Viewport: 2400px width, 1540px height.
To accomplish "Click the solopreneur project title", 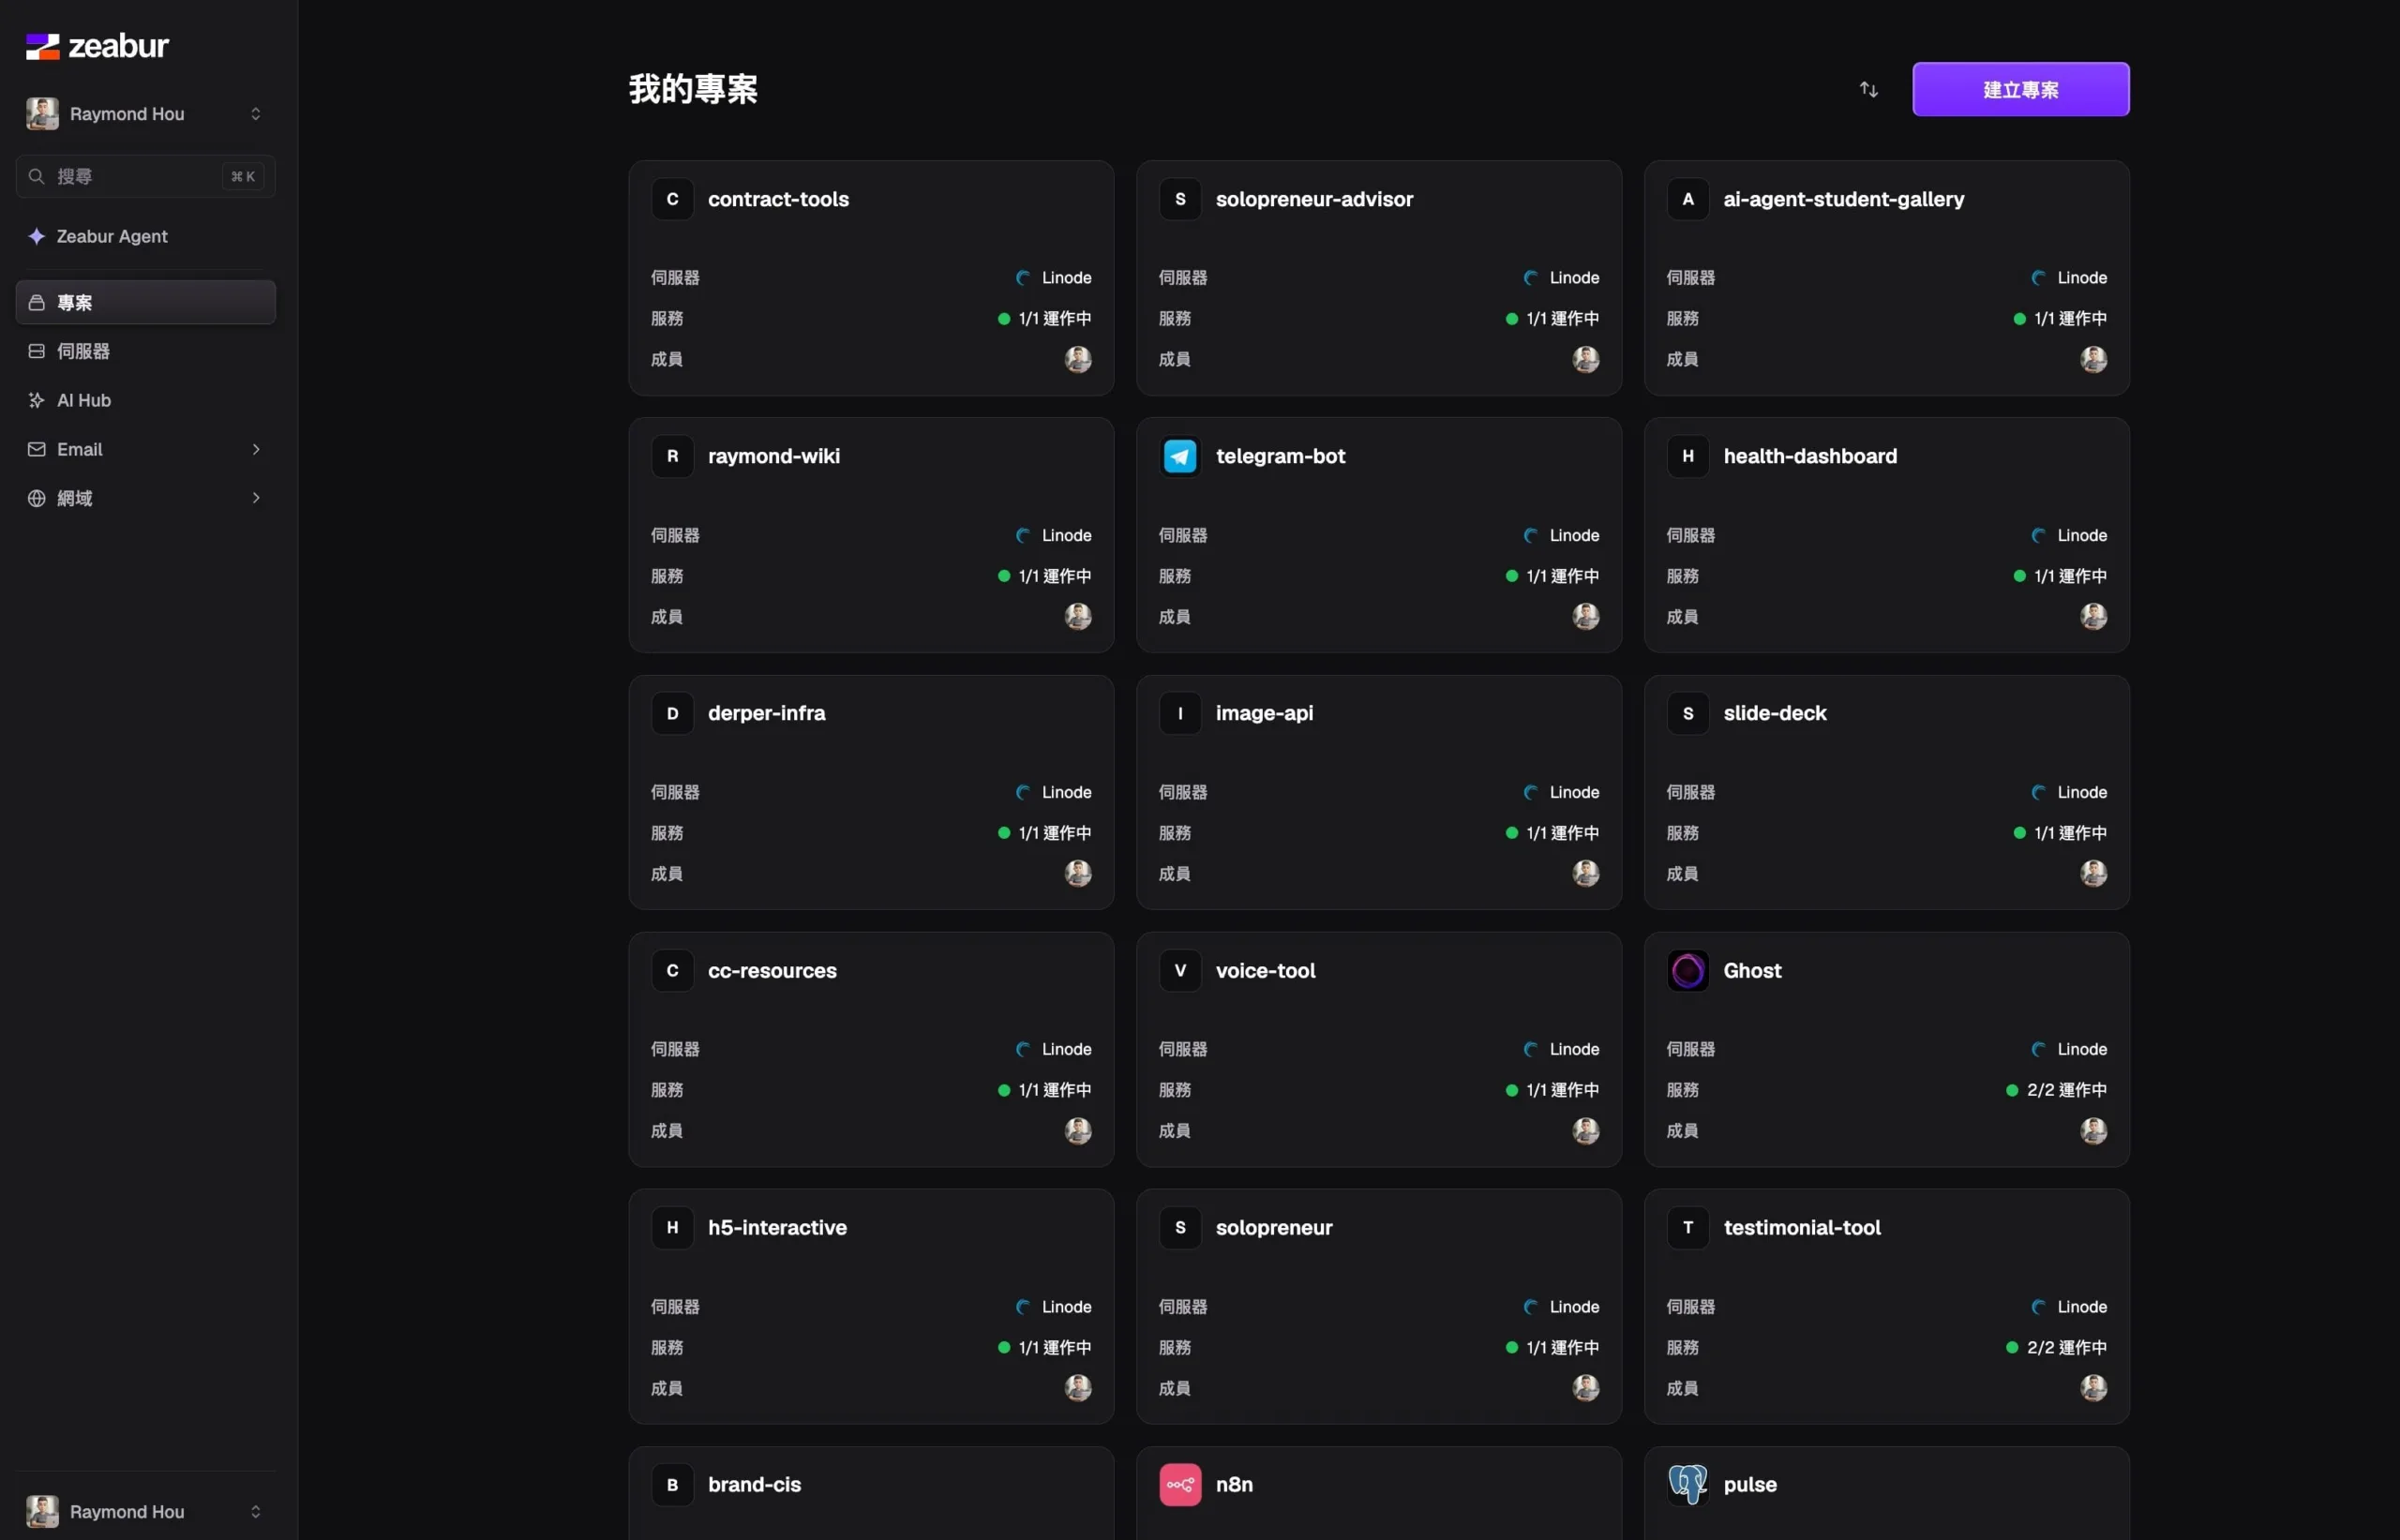I will pyautogui.click(x=1274, y=1227).
